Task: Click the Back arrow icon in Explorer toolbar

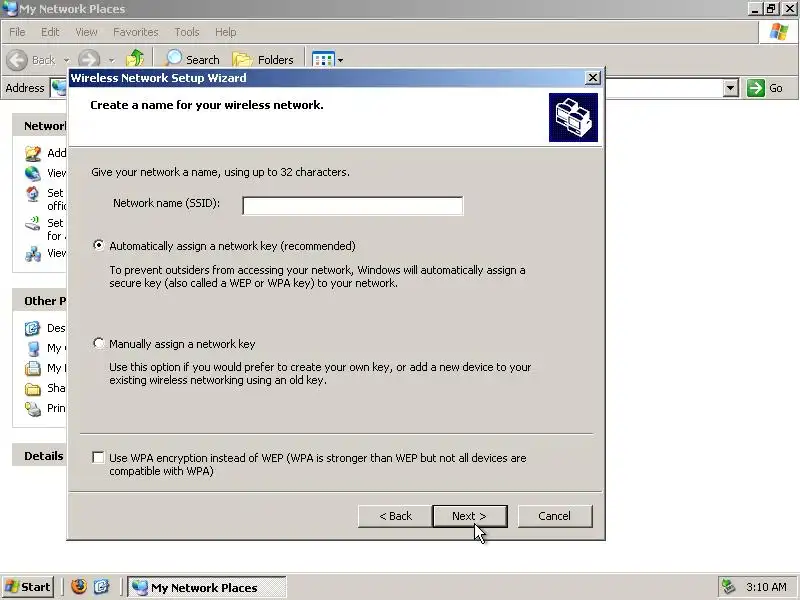Action: pos(17,60)
